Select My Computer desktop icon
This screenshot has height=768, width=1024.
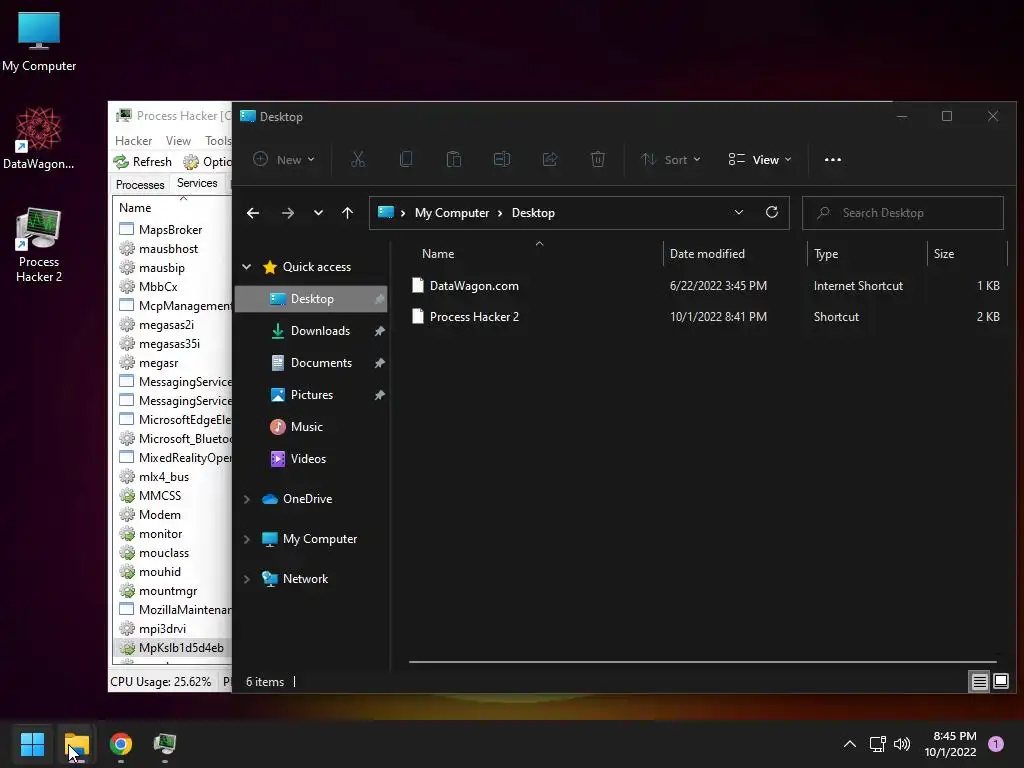click(39, 41)
